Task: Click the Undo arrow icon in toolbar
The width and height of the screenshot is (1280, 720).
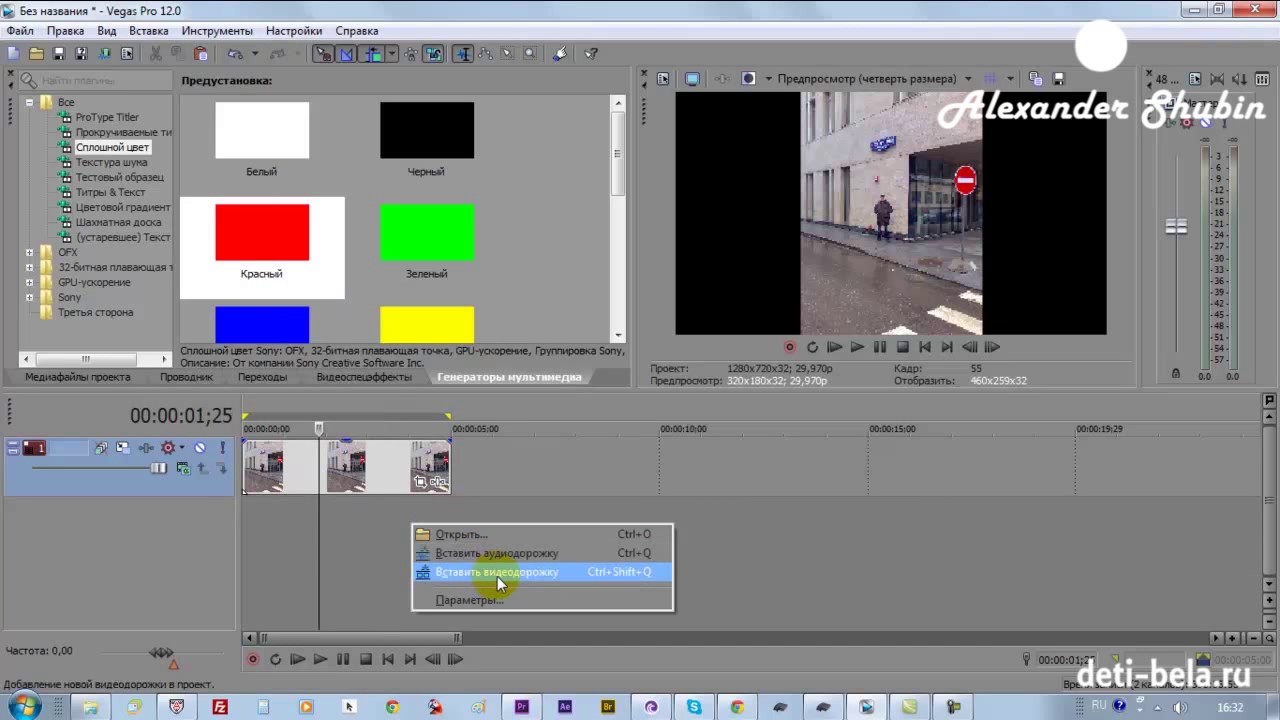Action: (x=235, y=54)
